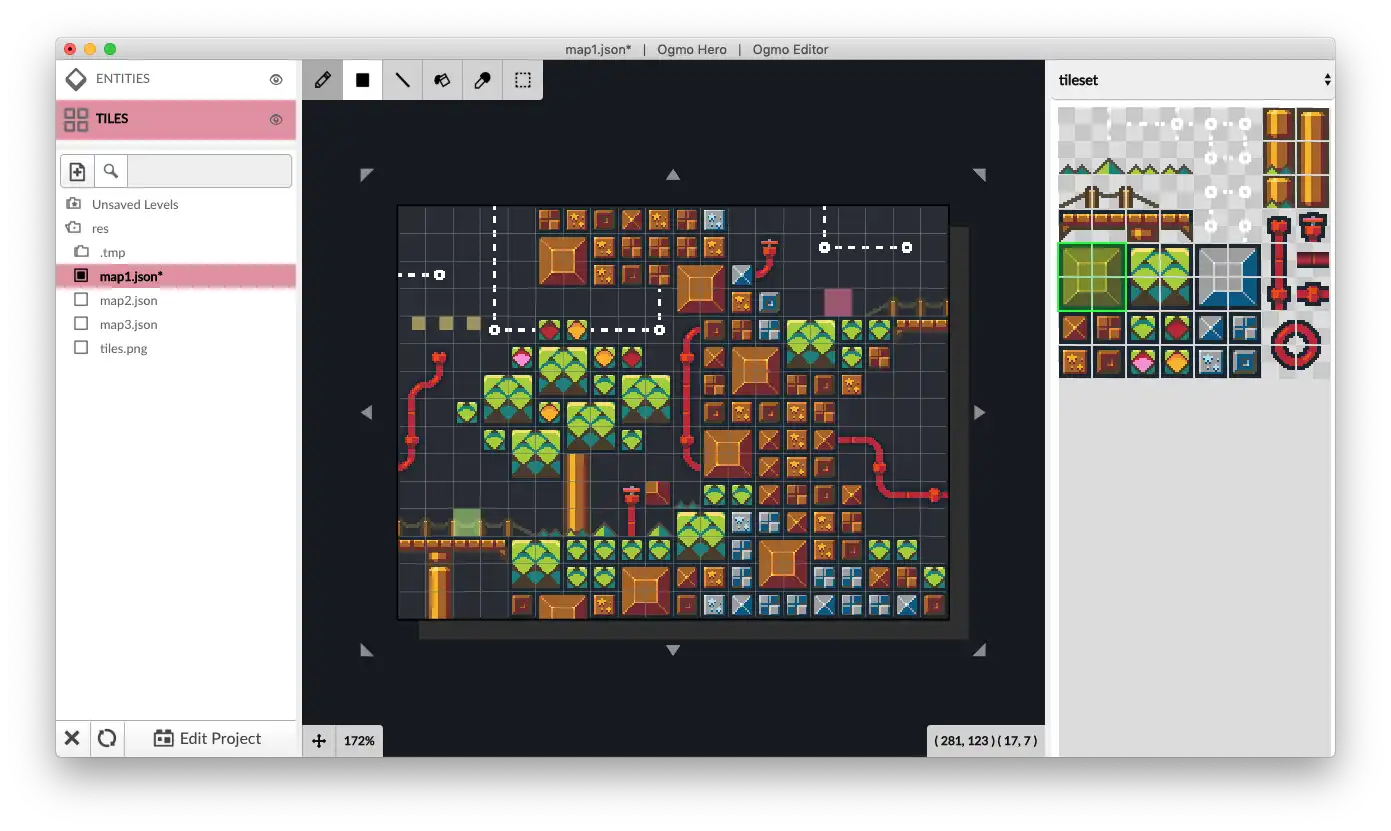Click the close project X icon
Screen dimensions: 1391x831
pyautogui.click(x=72, y=738)
